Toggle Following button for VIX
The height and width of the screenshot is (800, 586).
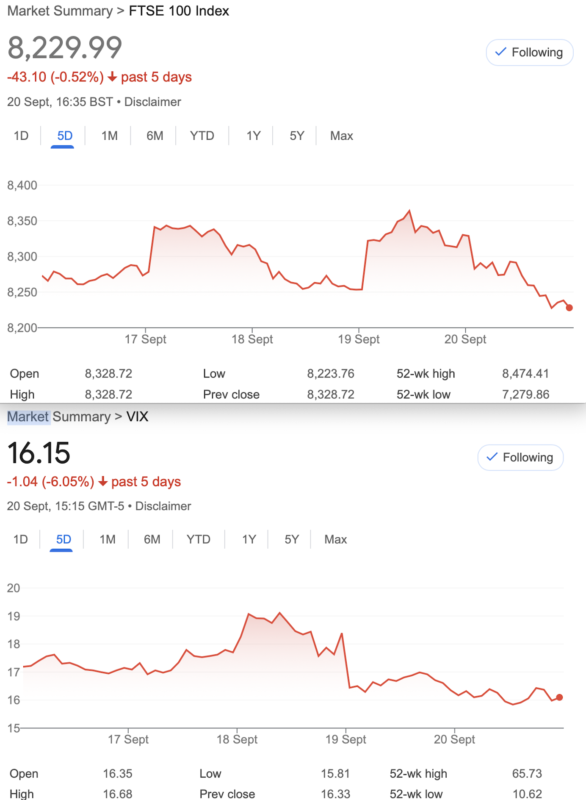[x=520, y=457]
